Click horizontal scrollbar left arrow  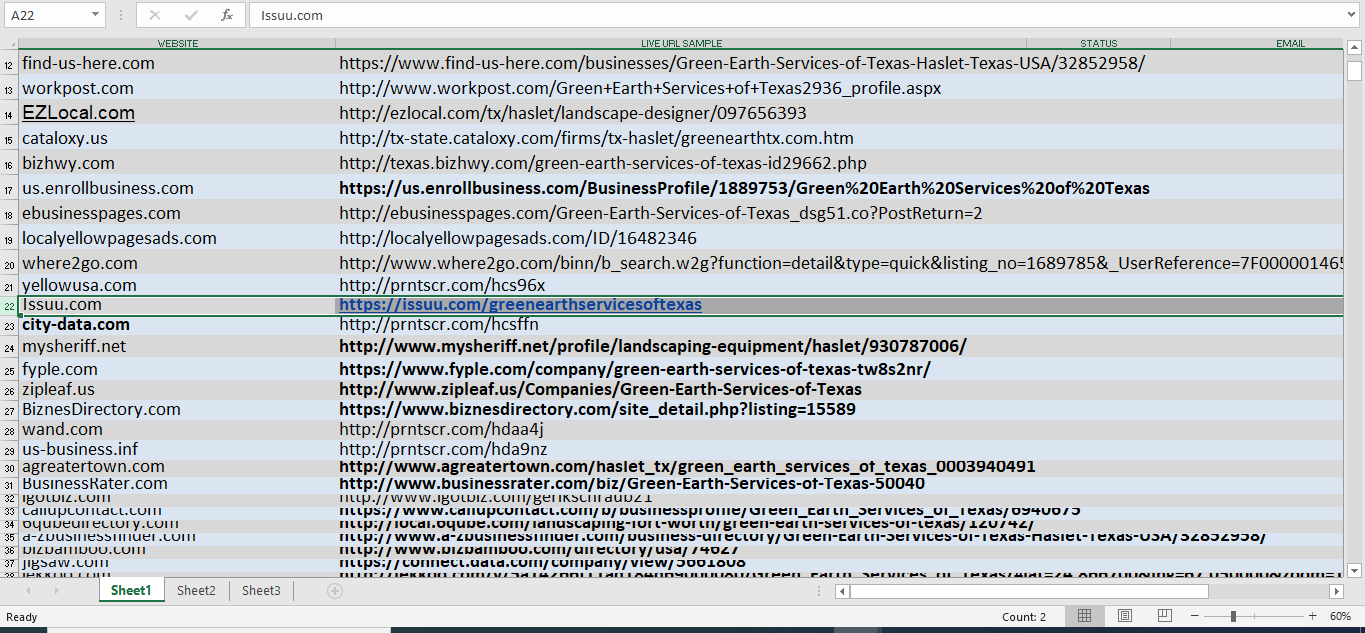(x=842, y=591)
